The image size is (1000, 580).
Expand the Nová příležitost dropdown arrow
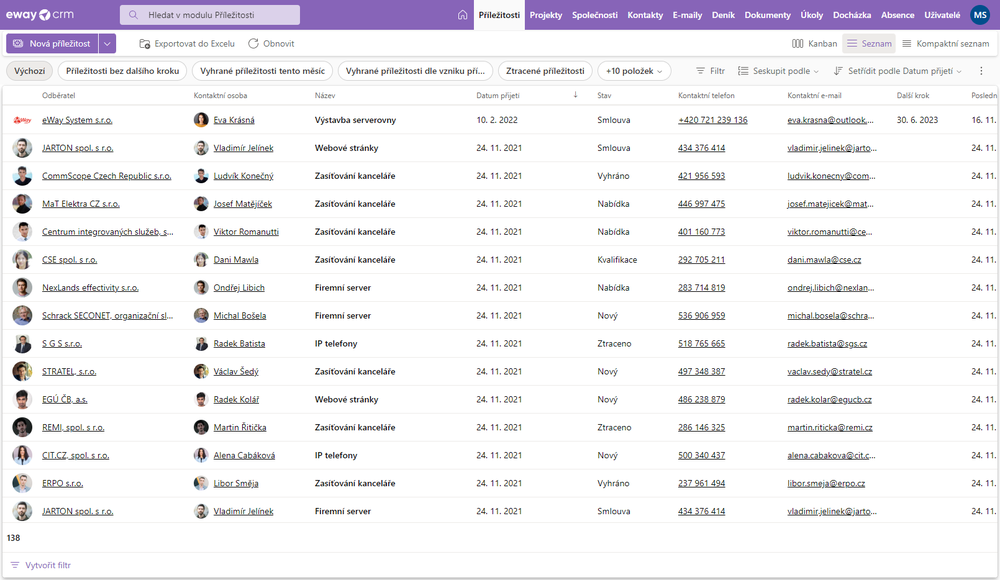(107, 43)
